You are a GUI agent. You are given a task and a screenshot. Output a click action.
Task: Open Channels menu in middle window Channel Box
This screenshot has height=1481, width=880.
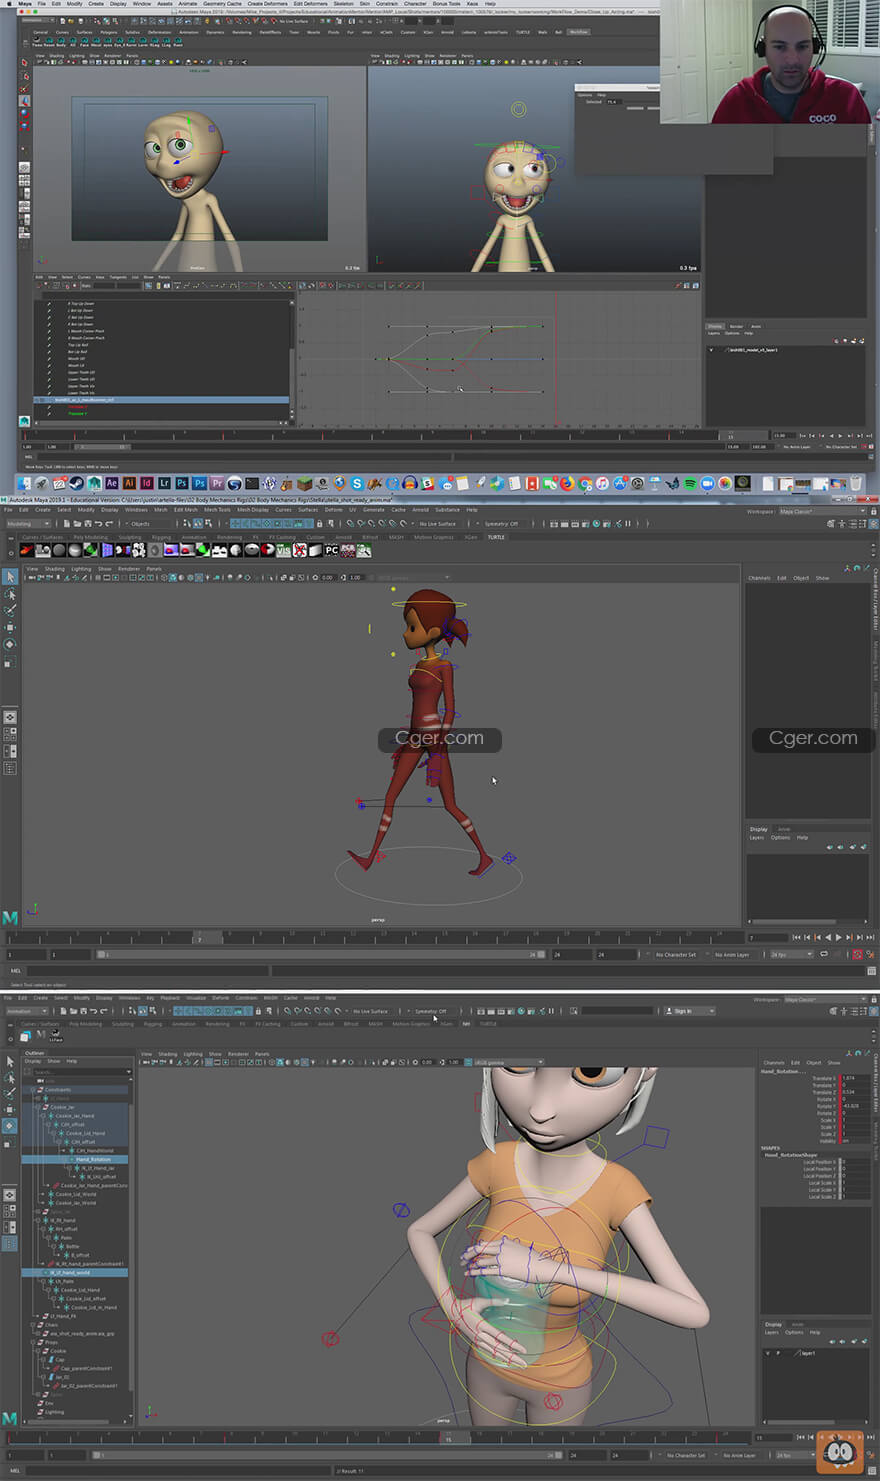[x=759, y=578]
